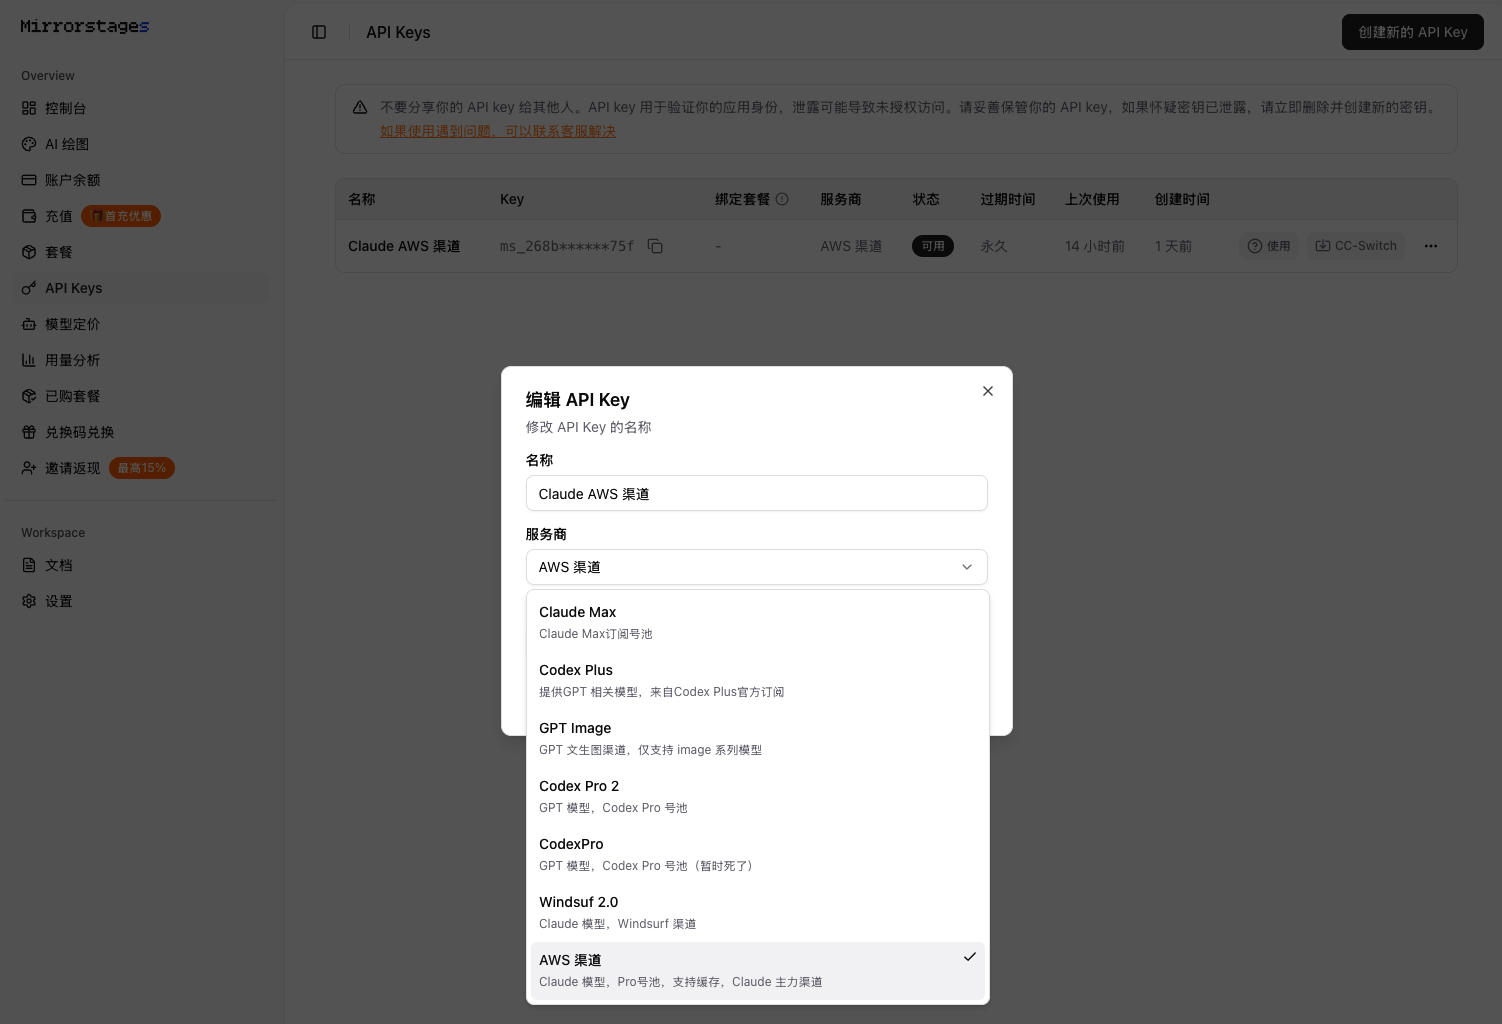Click 创建新的 API Key button
This screenshot has width=1502, height=1024.
pos(1413,32)
